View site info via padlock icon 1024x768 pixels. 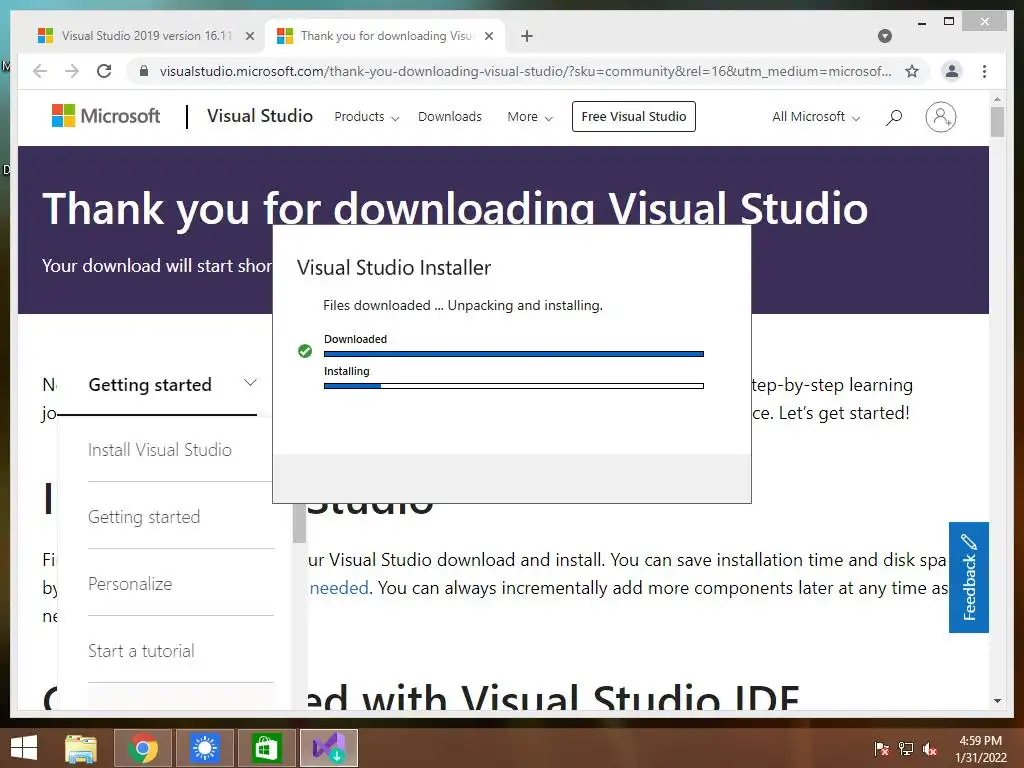coord(144,71)
